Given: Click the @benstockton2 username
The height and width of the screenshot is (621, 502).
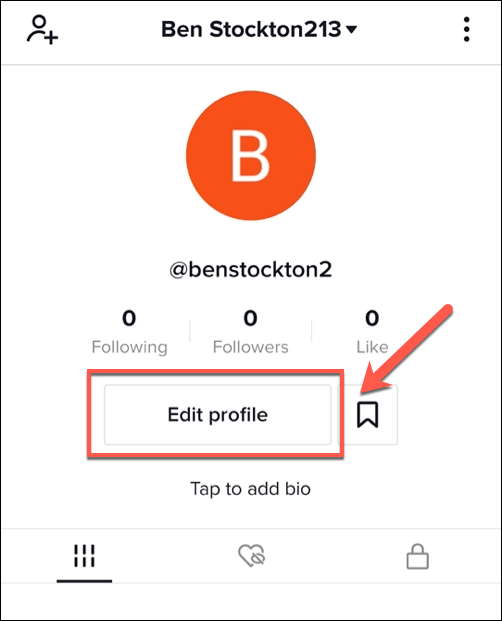Looking at the screenshot, I should pos(251,270).
